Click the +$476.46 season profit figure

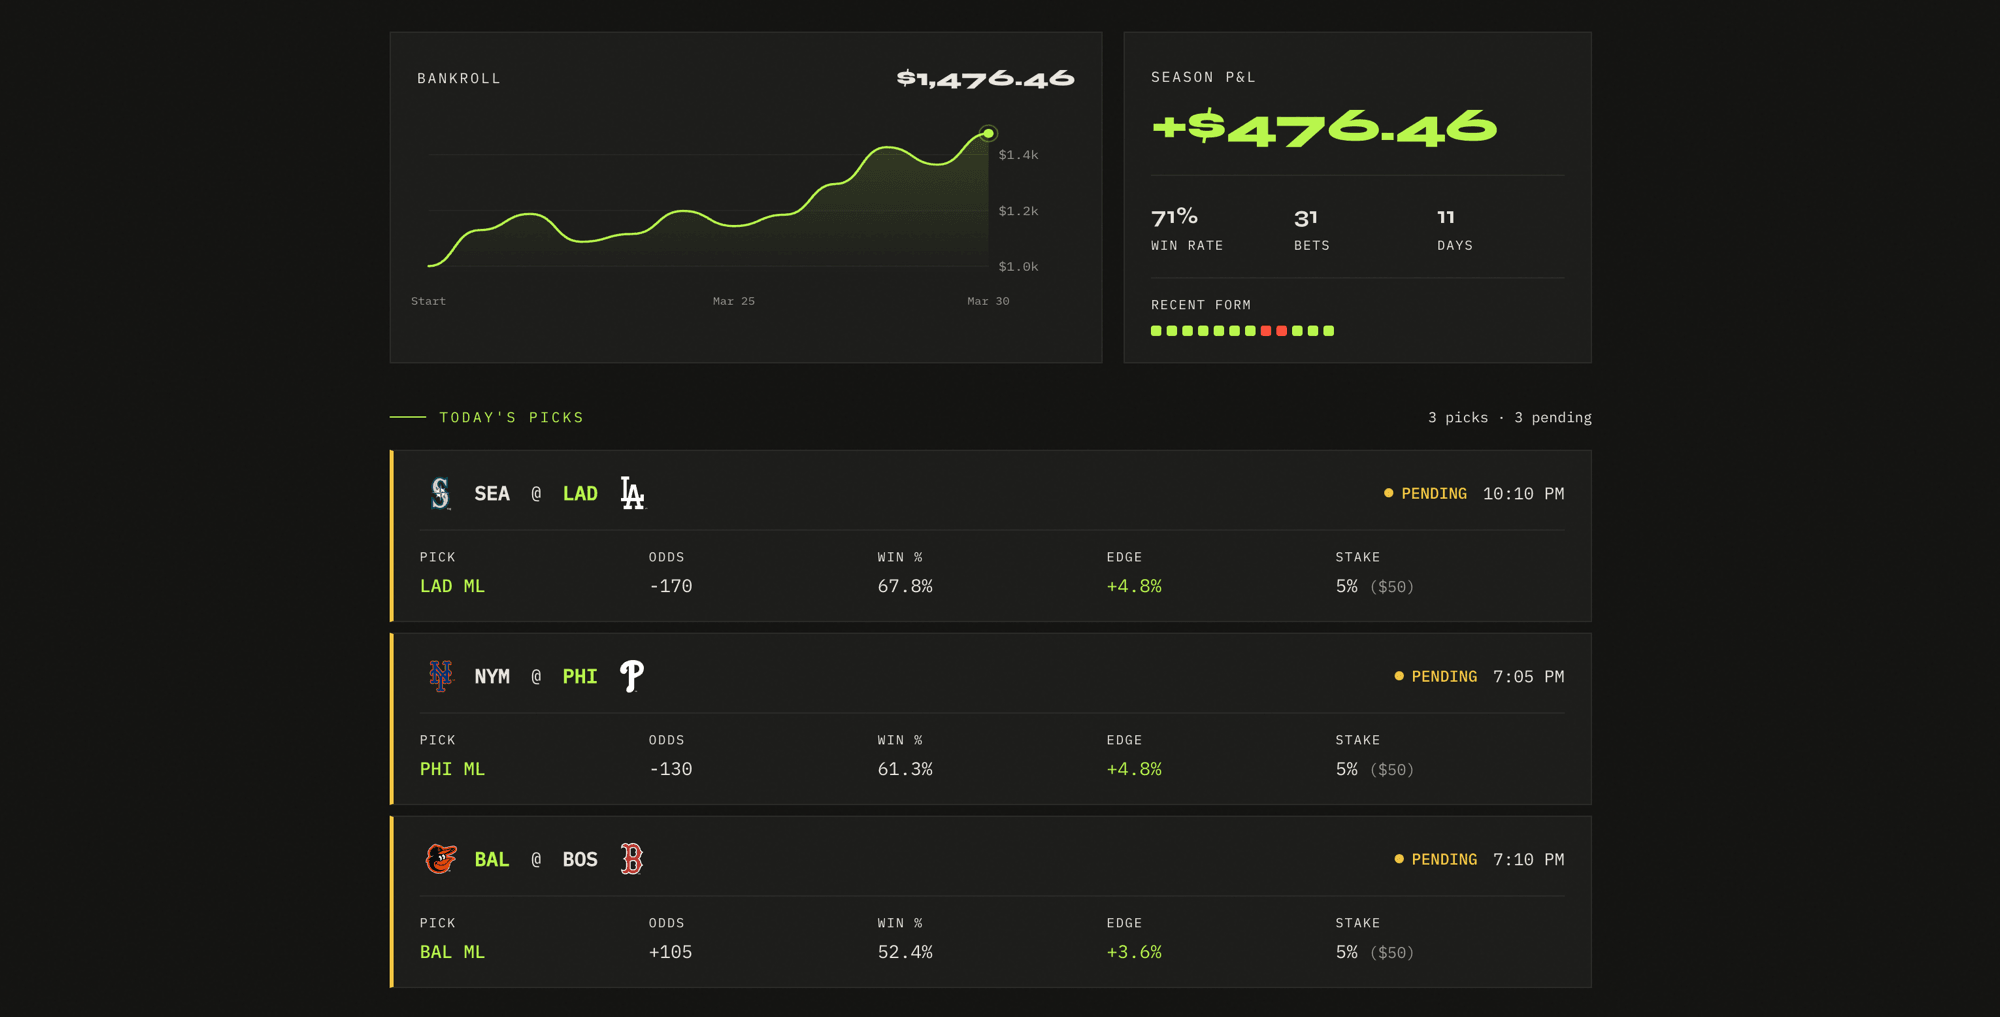(1324, 128)
